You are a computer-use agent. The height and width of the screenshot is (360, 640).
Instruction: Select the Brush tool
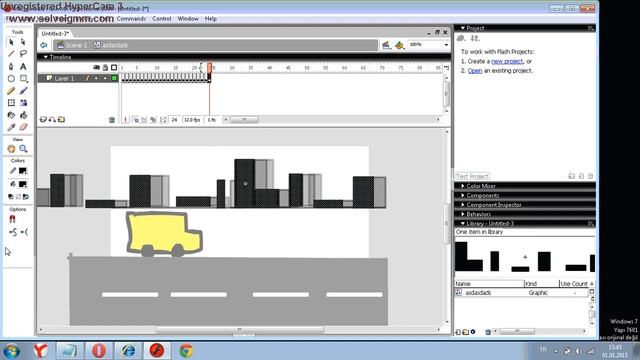tap(23, 91)
